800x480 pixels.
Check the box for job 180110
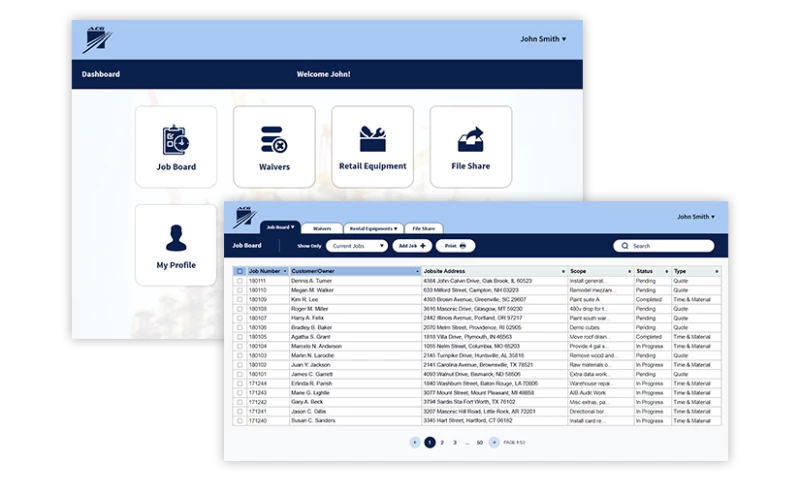(x=240, y=290)
